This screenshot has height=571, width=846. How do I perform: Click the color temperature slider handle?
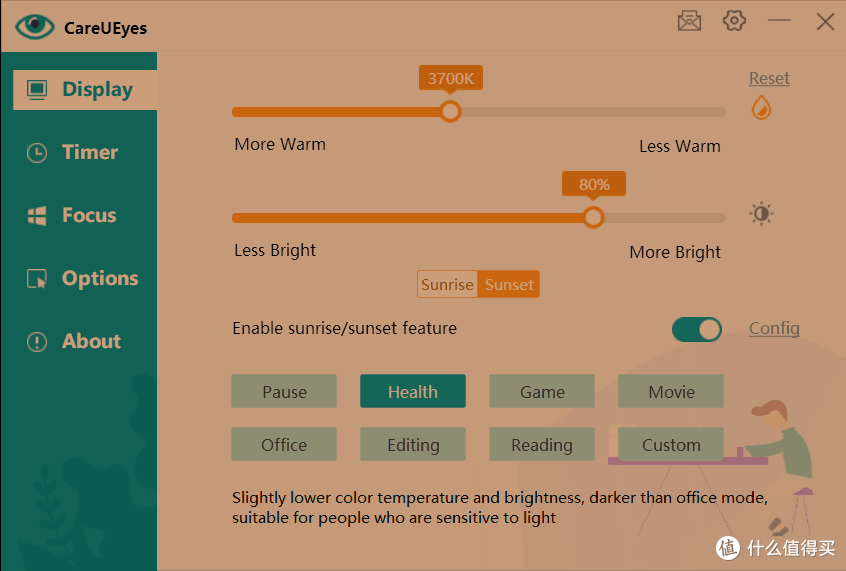[x=450, y=112]
